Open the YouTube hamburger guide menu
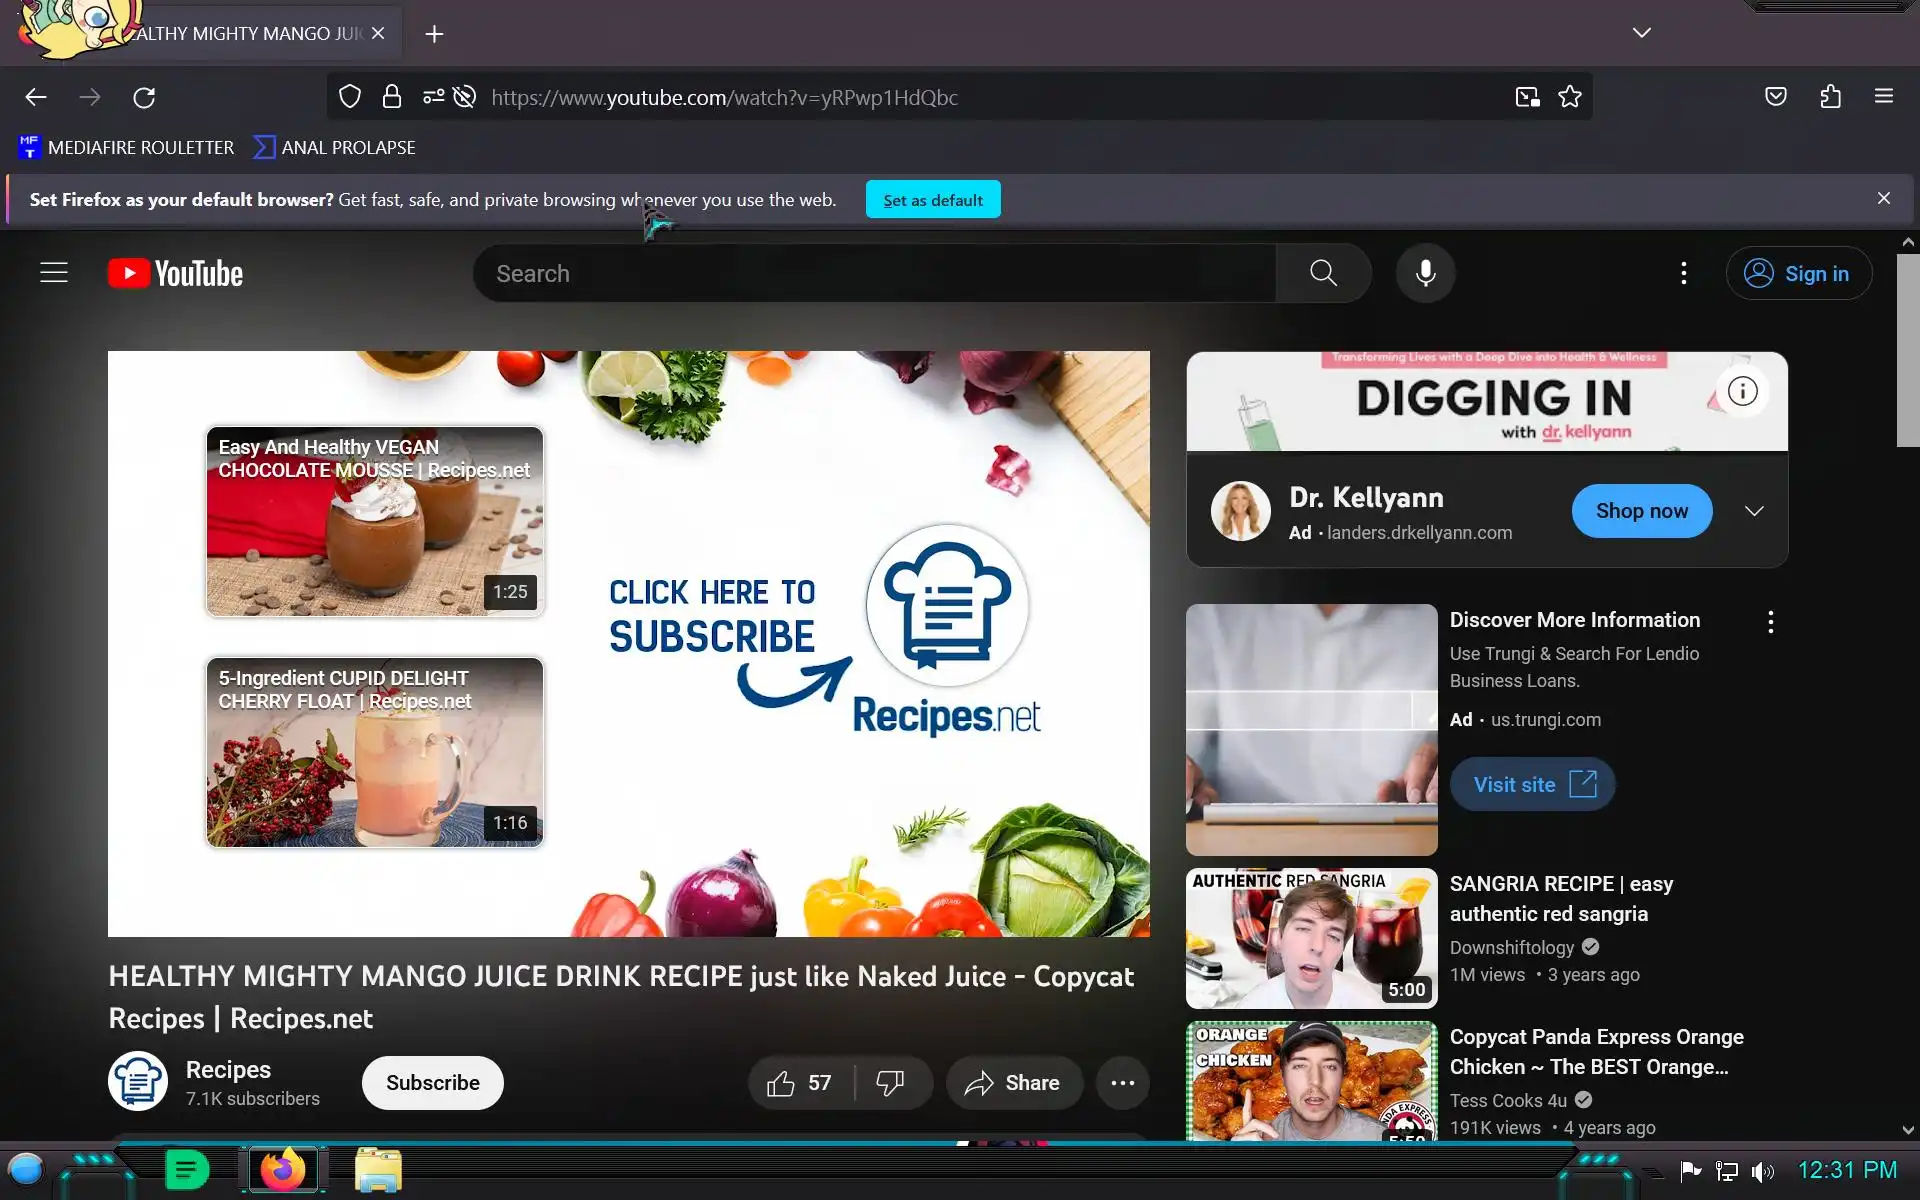The height and width of the screenshot is (1200, 1920). 54,273
